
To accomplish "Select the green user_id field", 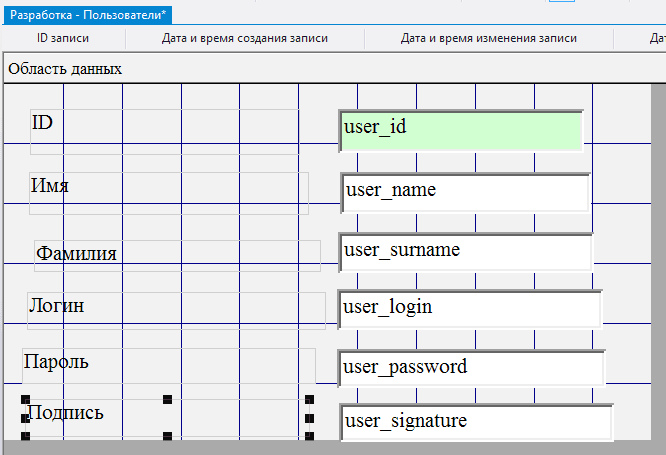I will tap(460, 130).
